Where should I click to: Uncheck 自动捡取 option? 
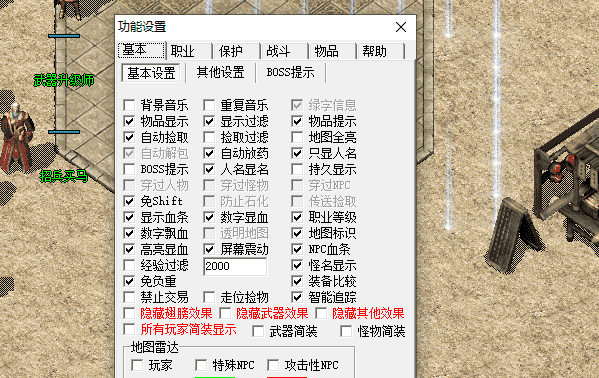129,137
